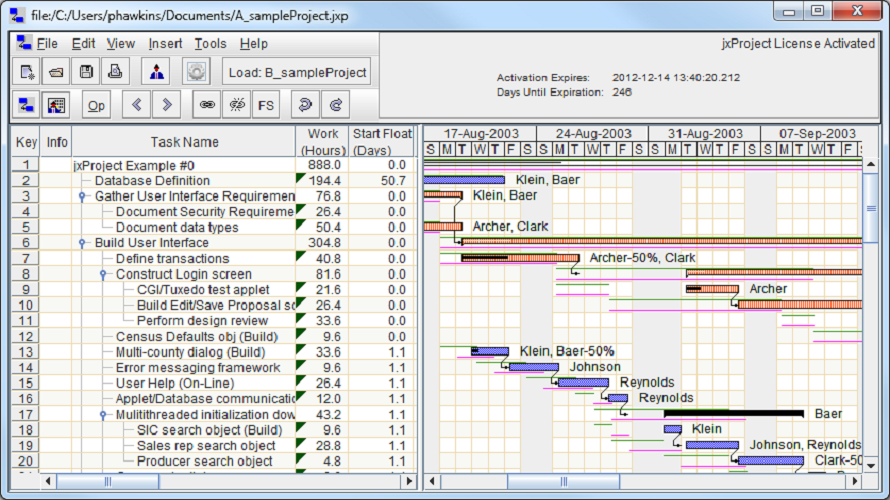
Task: Select the CGI/Tuxedo test applet task
Action: coord(203,290)
